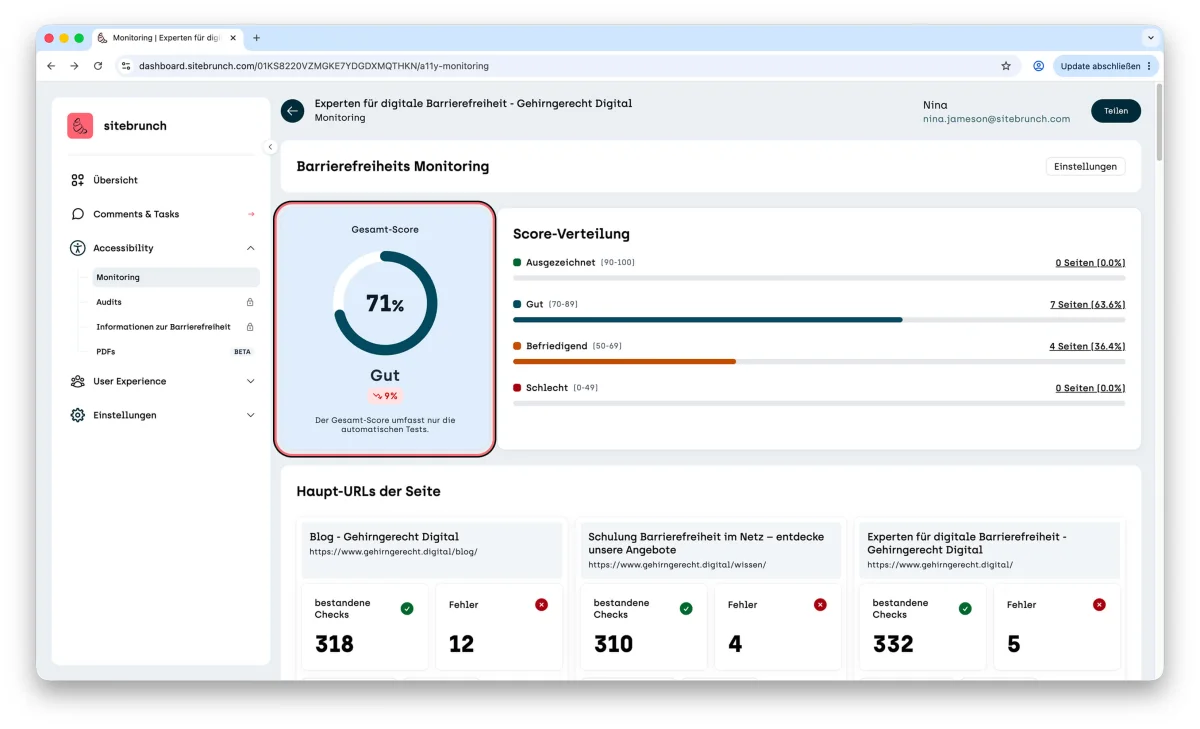The height and width of the screenshot is (729, 1200).
Task: Open the 0 Seiten link for Schlecht
Action: pos(1090,388)
